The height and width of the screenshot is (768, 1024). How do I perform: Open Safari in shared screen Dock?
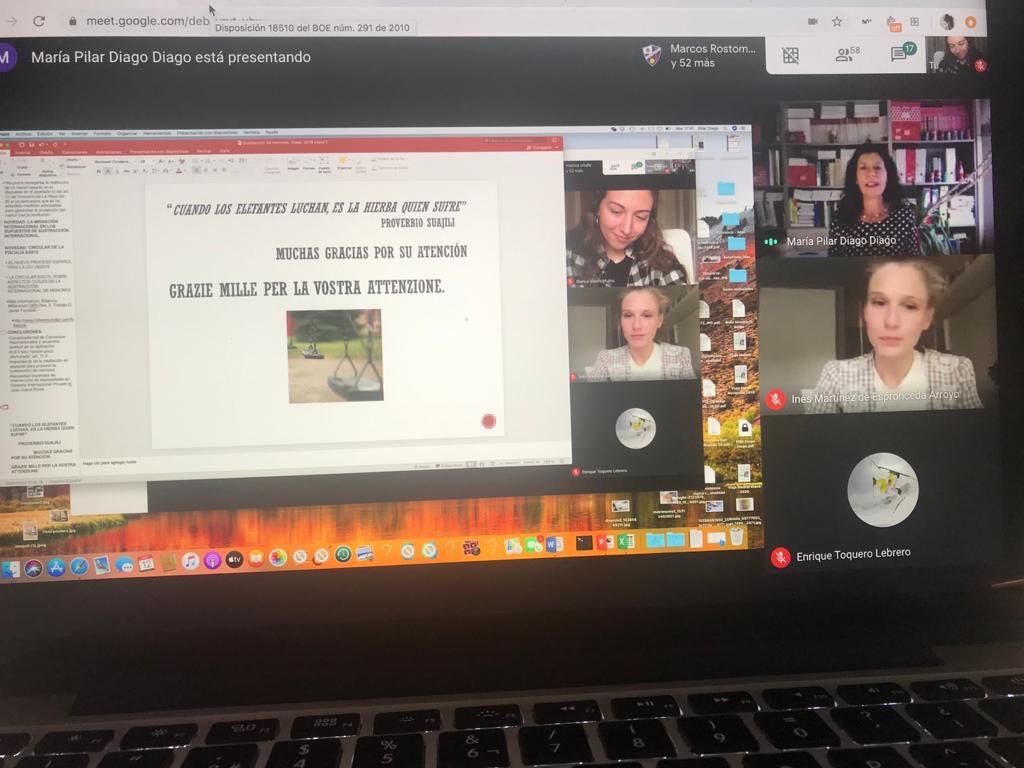[79, 567]
